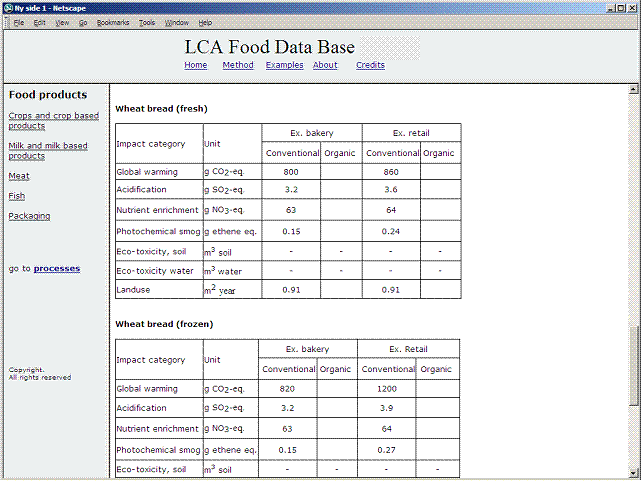Click the 'LCA Food Data Base' title

coord(269,47)
